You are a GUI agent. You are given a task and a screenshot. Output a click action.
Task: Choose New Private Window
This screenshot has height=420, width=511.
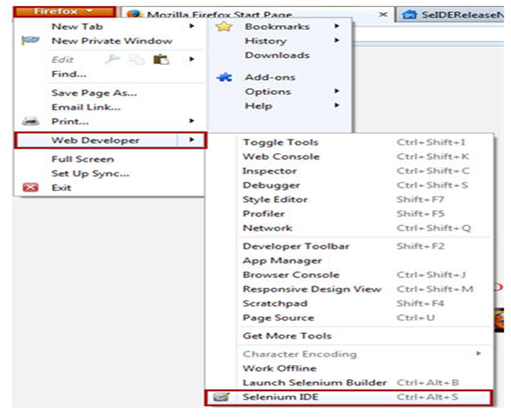(110, 41)
